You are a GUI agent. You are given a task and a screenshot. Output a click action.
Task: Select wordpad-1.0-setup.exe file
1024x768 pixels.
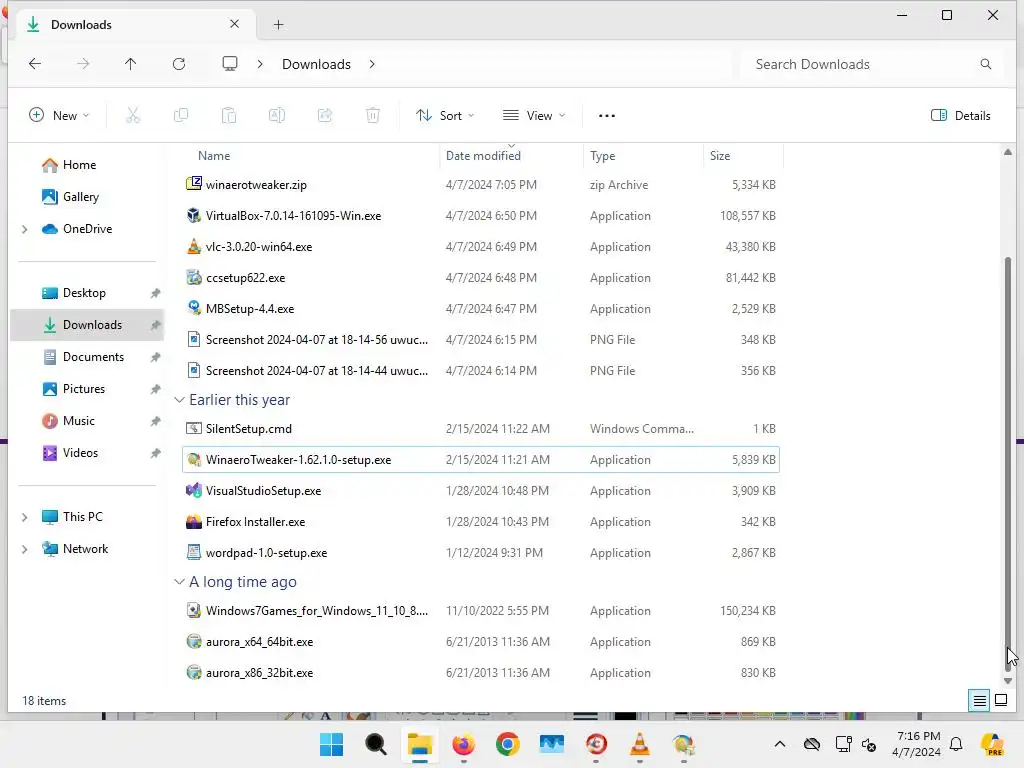point(481,553)
